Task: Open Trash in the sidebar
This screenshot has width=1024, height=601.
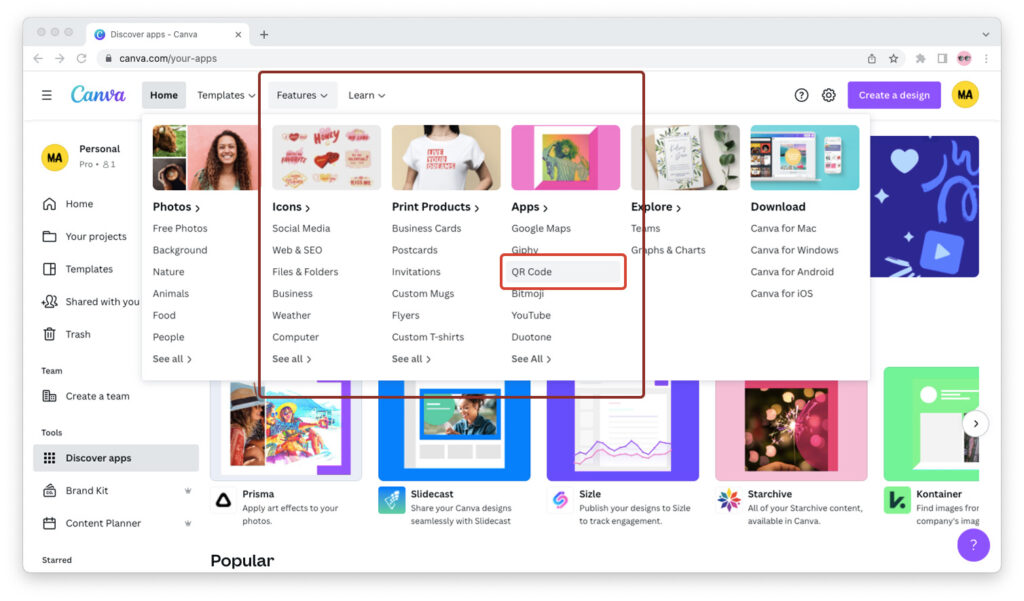Action: (x=66, y=334)
